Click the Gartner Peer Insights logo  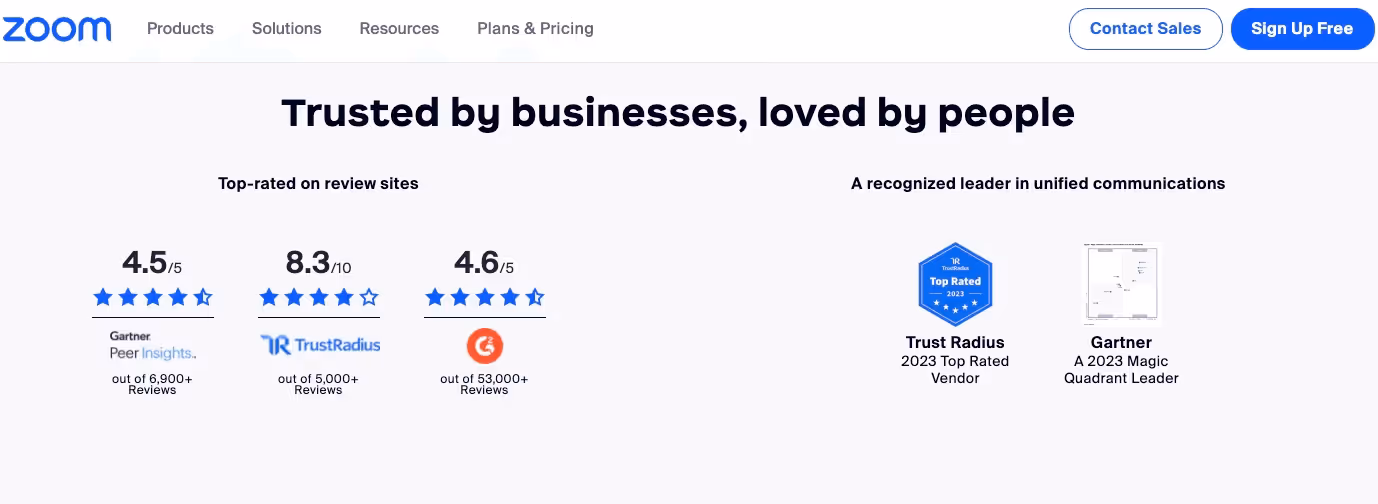152,345
